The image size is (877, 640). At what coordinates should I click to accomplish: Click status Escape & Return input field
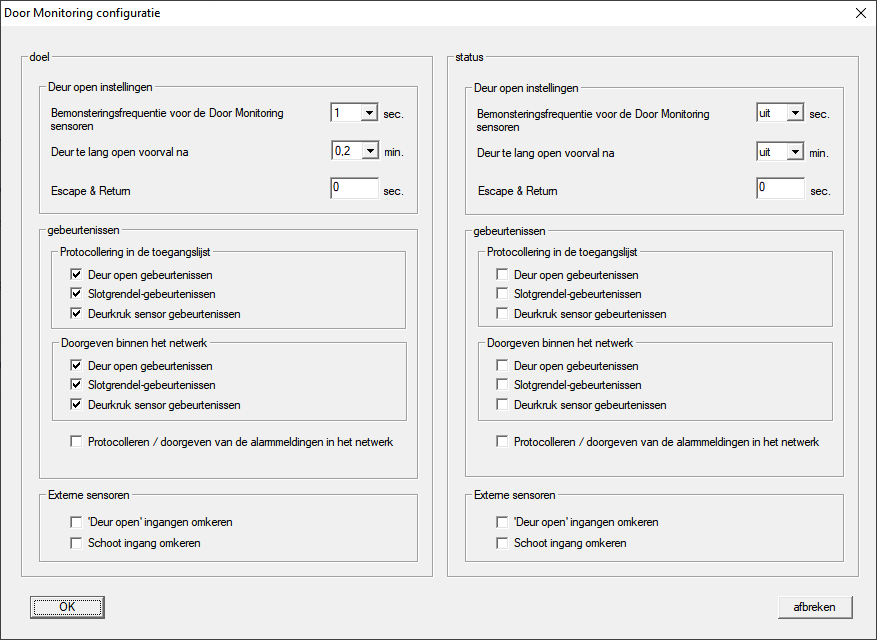click(x=780, y=188)
